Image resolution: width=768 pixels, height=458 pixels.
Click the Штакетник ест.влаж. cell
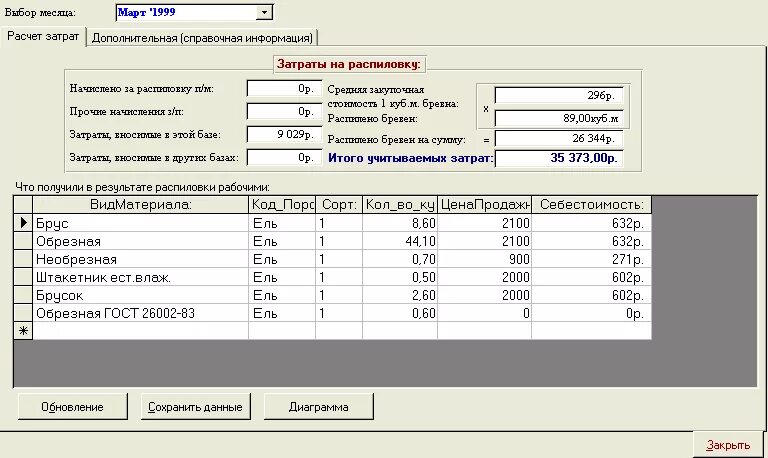click(x=141, y=277)
